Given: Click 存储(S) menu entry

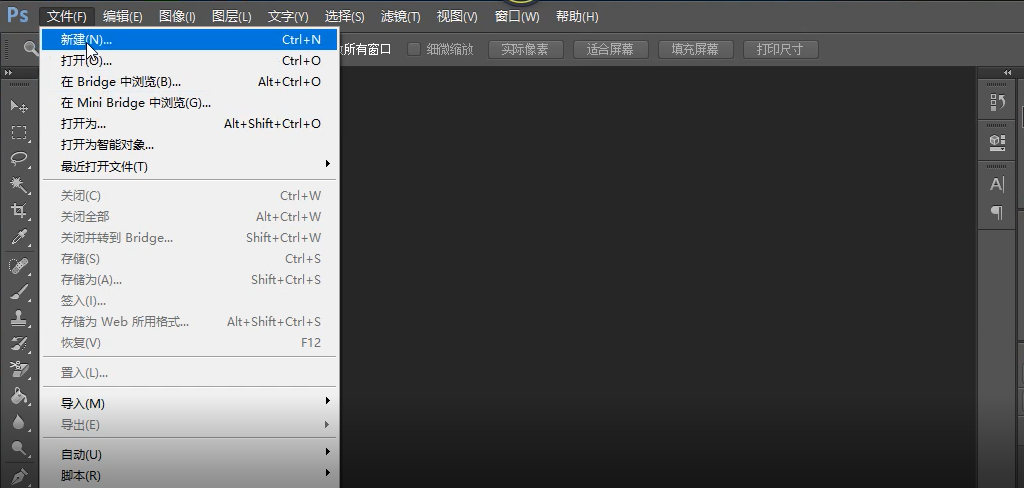Looking at the screenshot, I should pos(189,259).
